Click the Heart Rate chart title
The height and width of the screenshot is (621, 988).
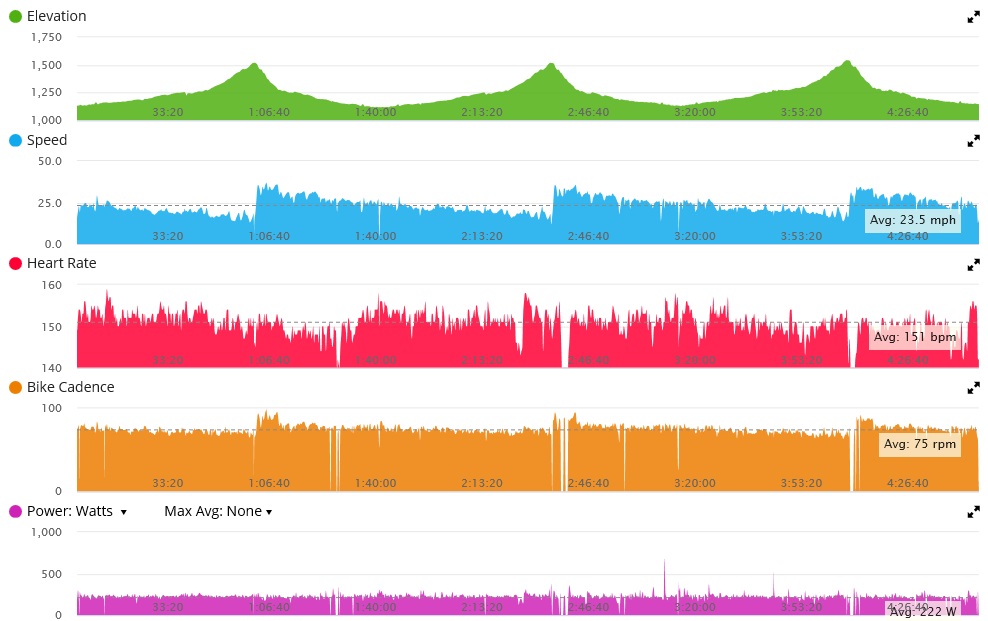click(x=61, y=263)
